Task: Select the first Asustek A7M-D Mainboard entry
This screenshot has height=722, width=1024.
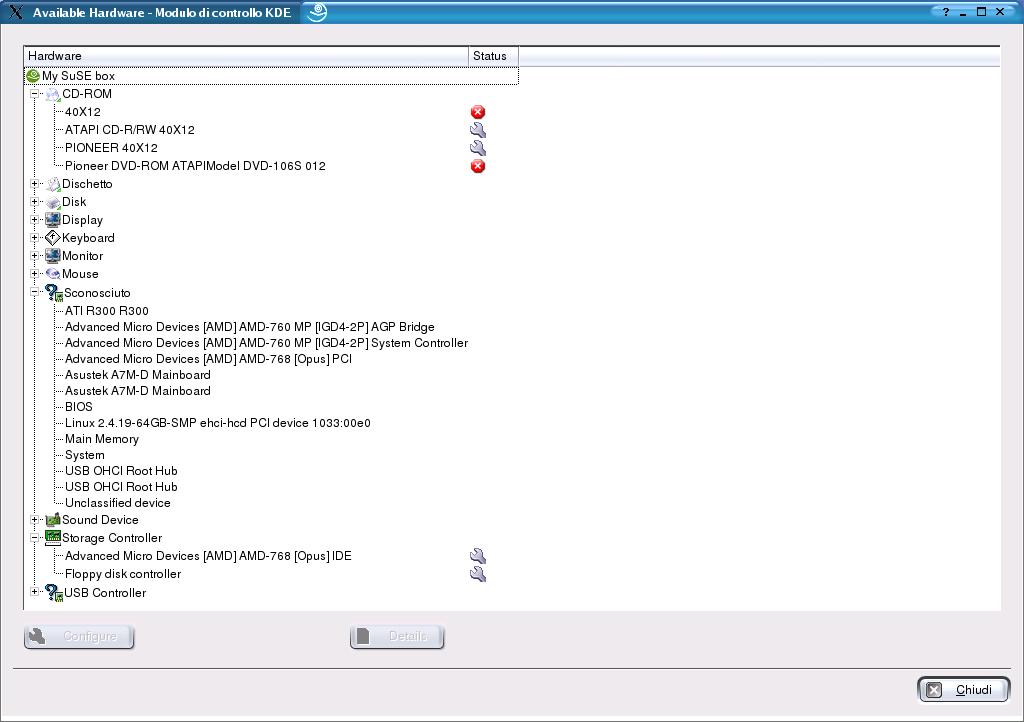Action: pos(138,375)
